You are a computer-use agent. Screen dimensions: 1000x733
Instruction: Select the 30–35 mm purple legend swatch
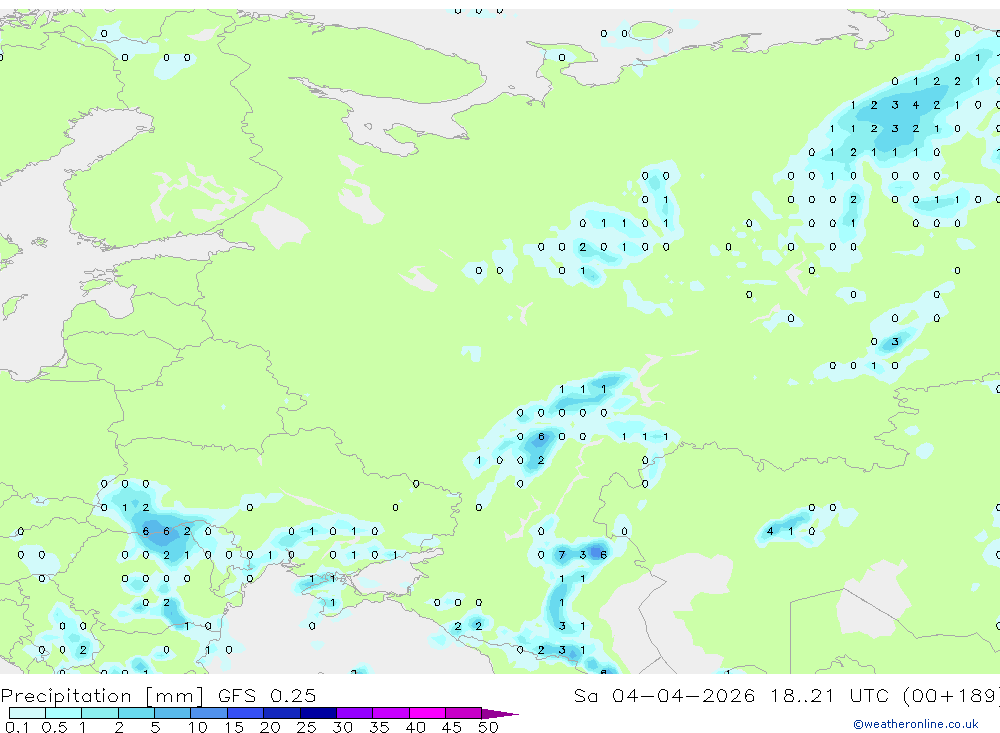pyautogui.click(x=354, y=713)
